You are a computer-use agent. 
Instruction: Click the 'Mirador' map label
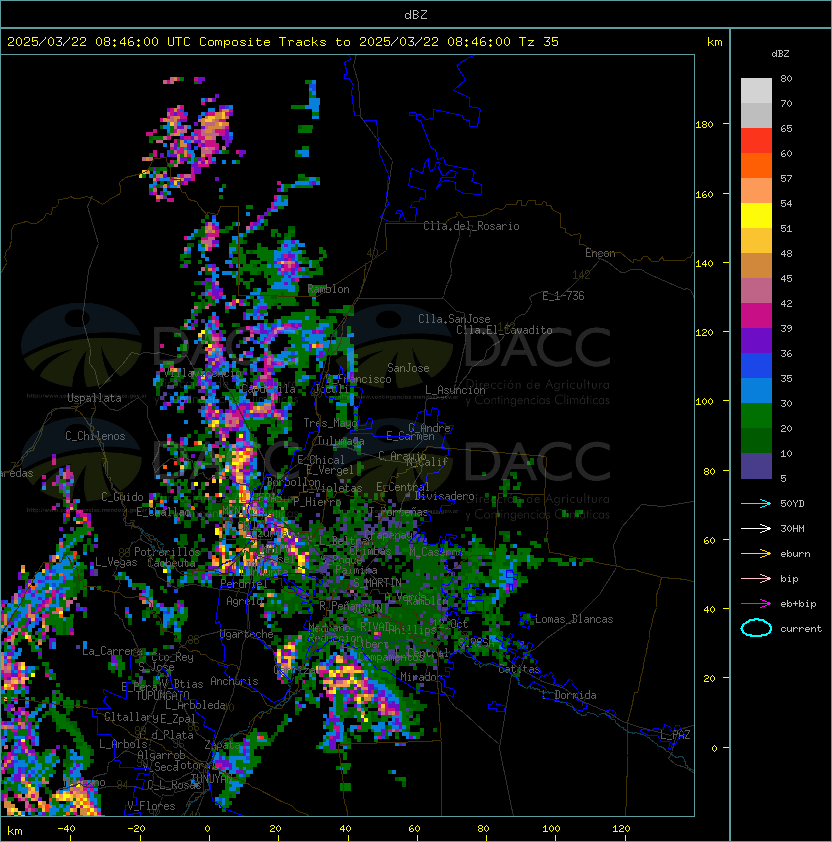(421, 677)
